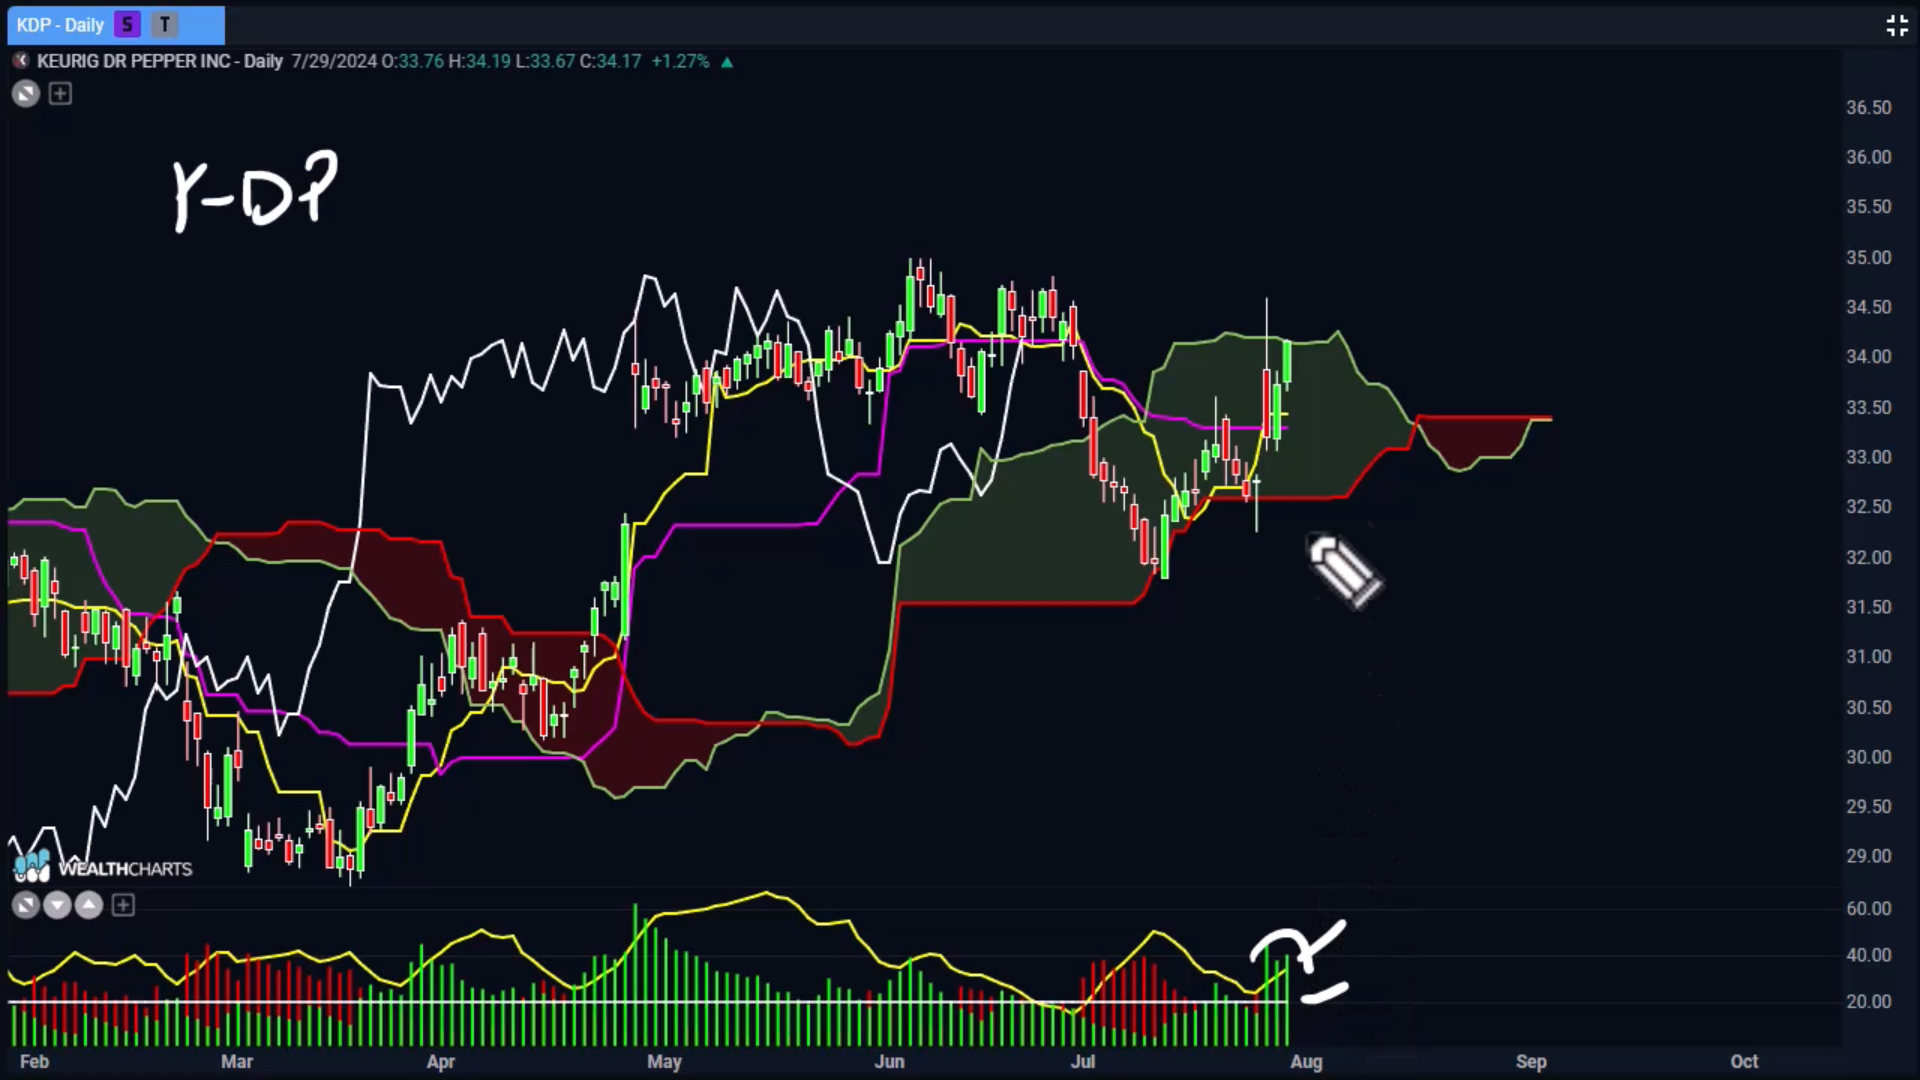Click May label on time axis
The width and height of the screenshot is (1920, 1080).
pyautogui.click(x=664, y=1062)
